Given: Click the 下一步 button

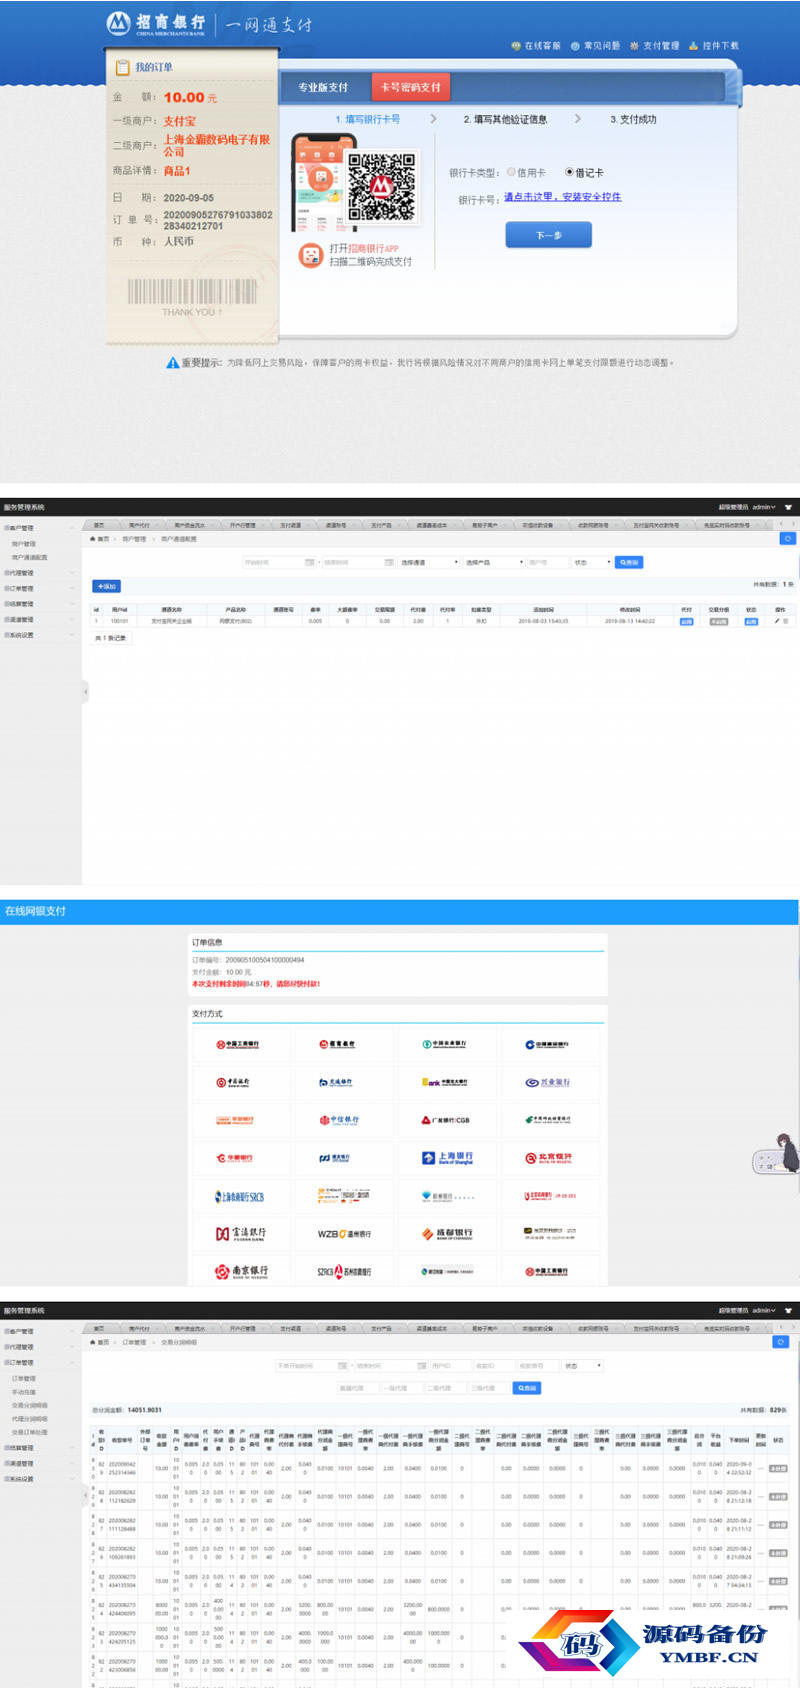Looking at the screenshot, I should pos(548,235).
